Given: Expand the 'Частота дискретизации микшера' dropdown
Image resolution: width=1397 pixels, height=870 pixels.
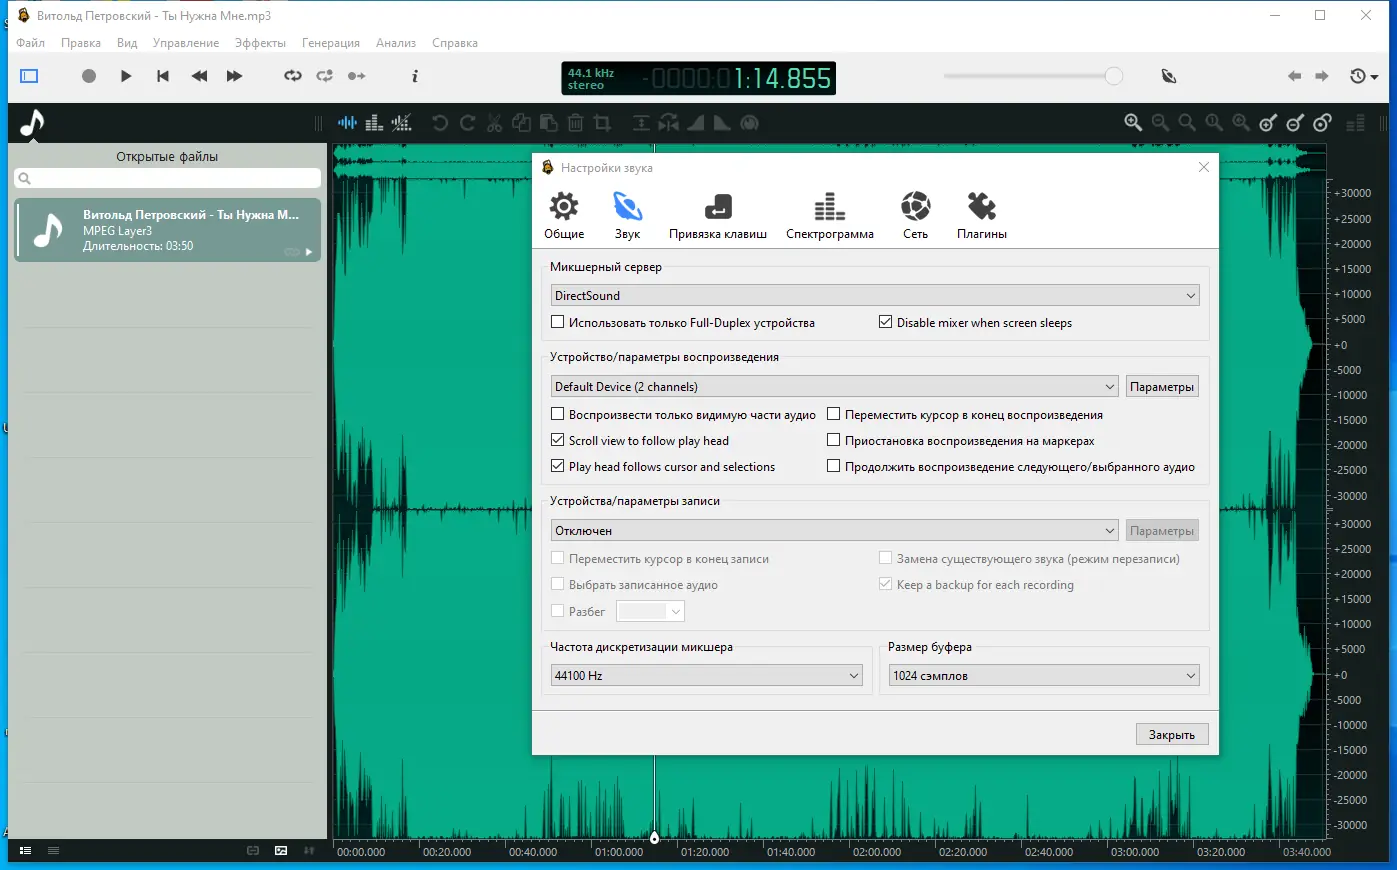Looking at the screenshot, I should [853, 675].
